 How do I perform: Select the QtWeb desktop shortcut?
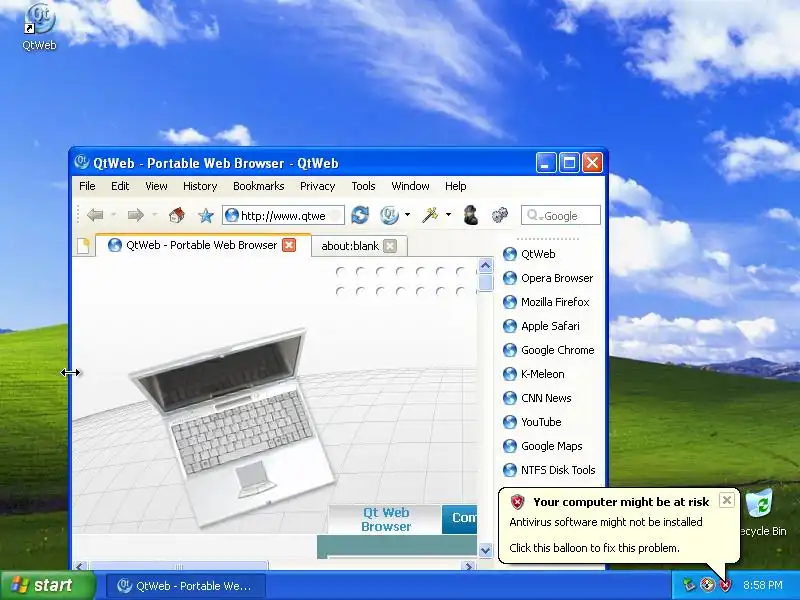pyautogui.click(x=39, y=27)
